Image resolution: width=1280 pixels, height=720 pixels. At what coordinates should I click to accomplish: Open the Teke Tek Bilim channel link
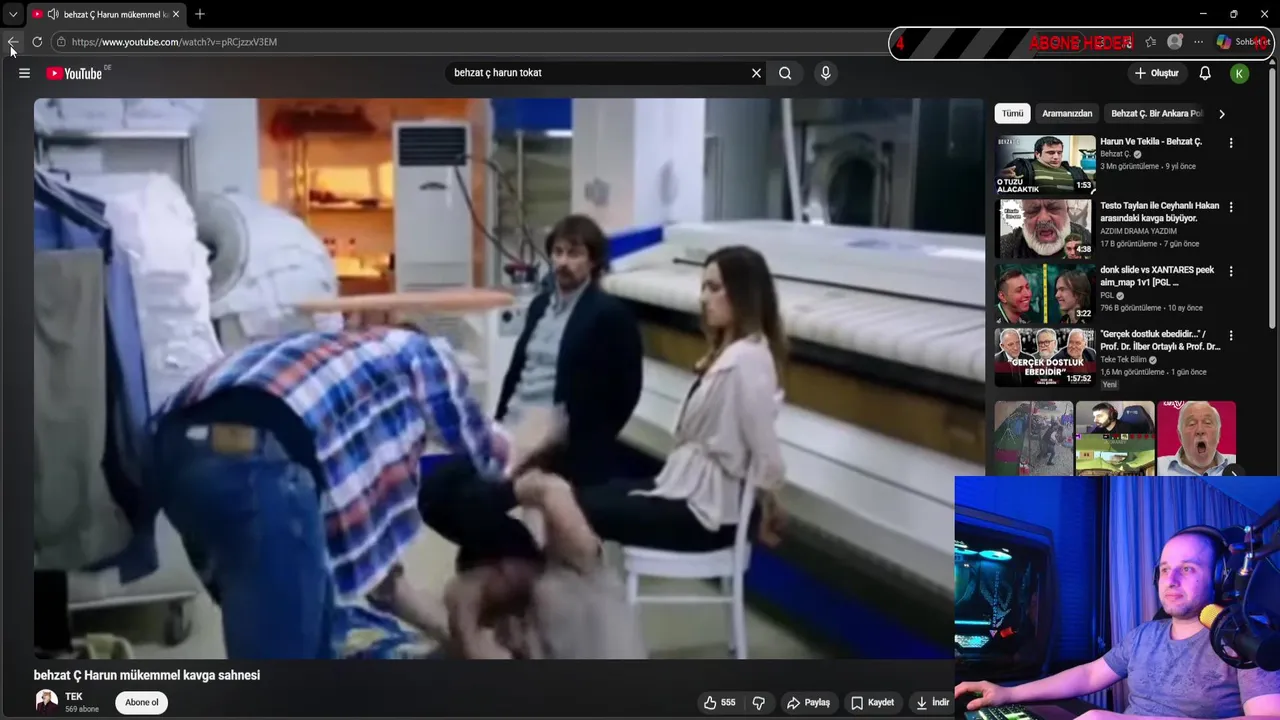1123,360
